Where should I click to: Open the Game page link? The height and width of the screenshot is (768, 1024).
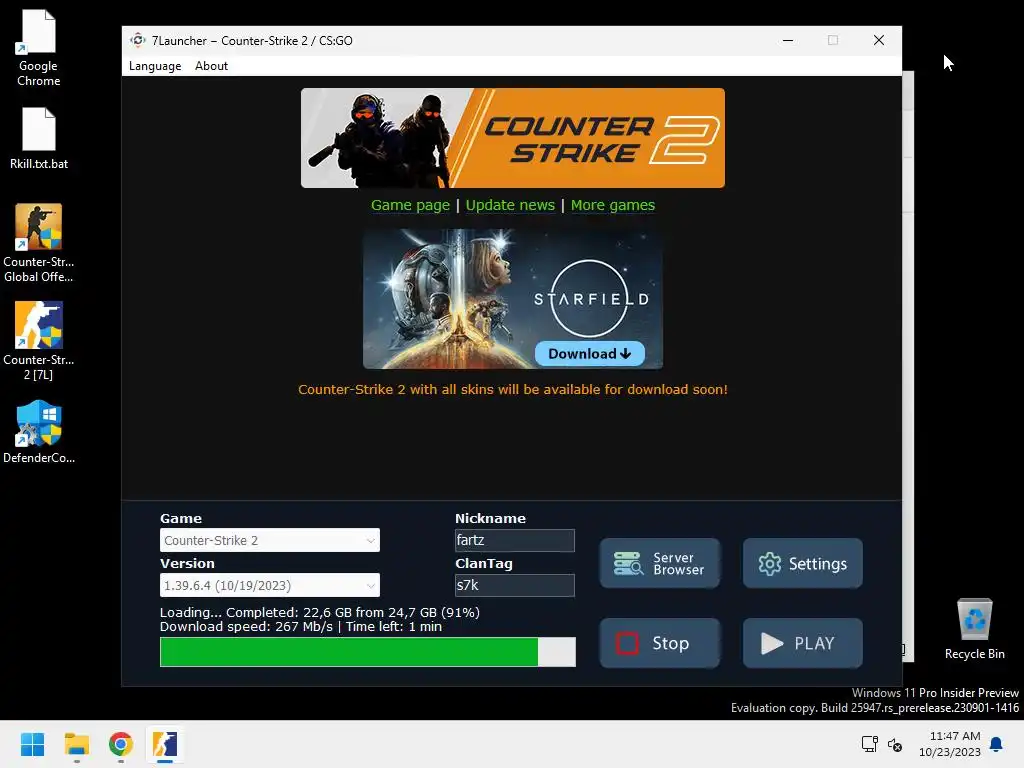click(x=410, y=205)
